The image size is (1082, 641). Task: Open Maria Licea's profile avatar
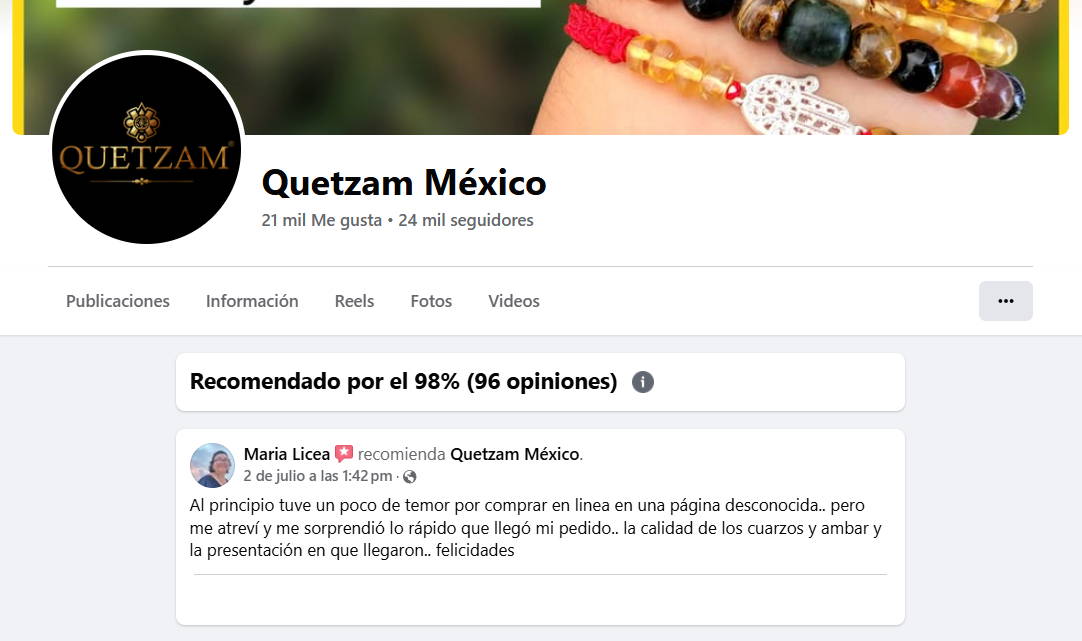tap(213, 465)
